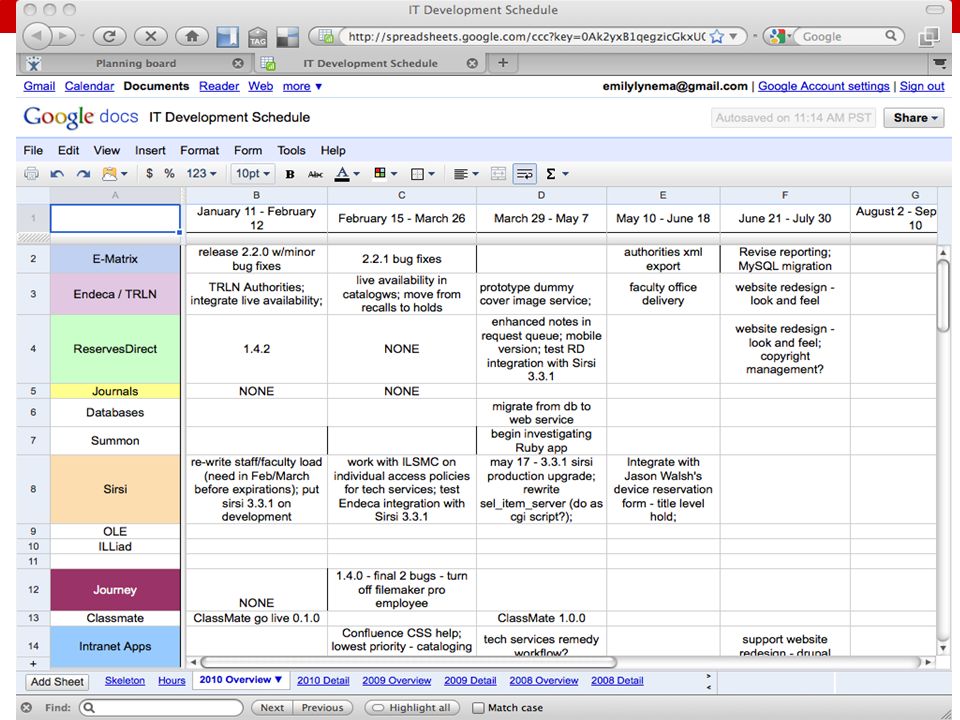Viewport: 960px width, 720px height.
Task: Format cells as percent
Action: pyautogui.click(x=170, y=174)
